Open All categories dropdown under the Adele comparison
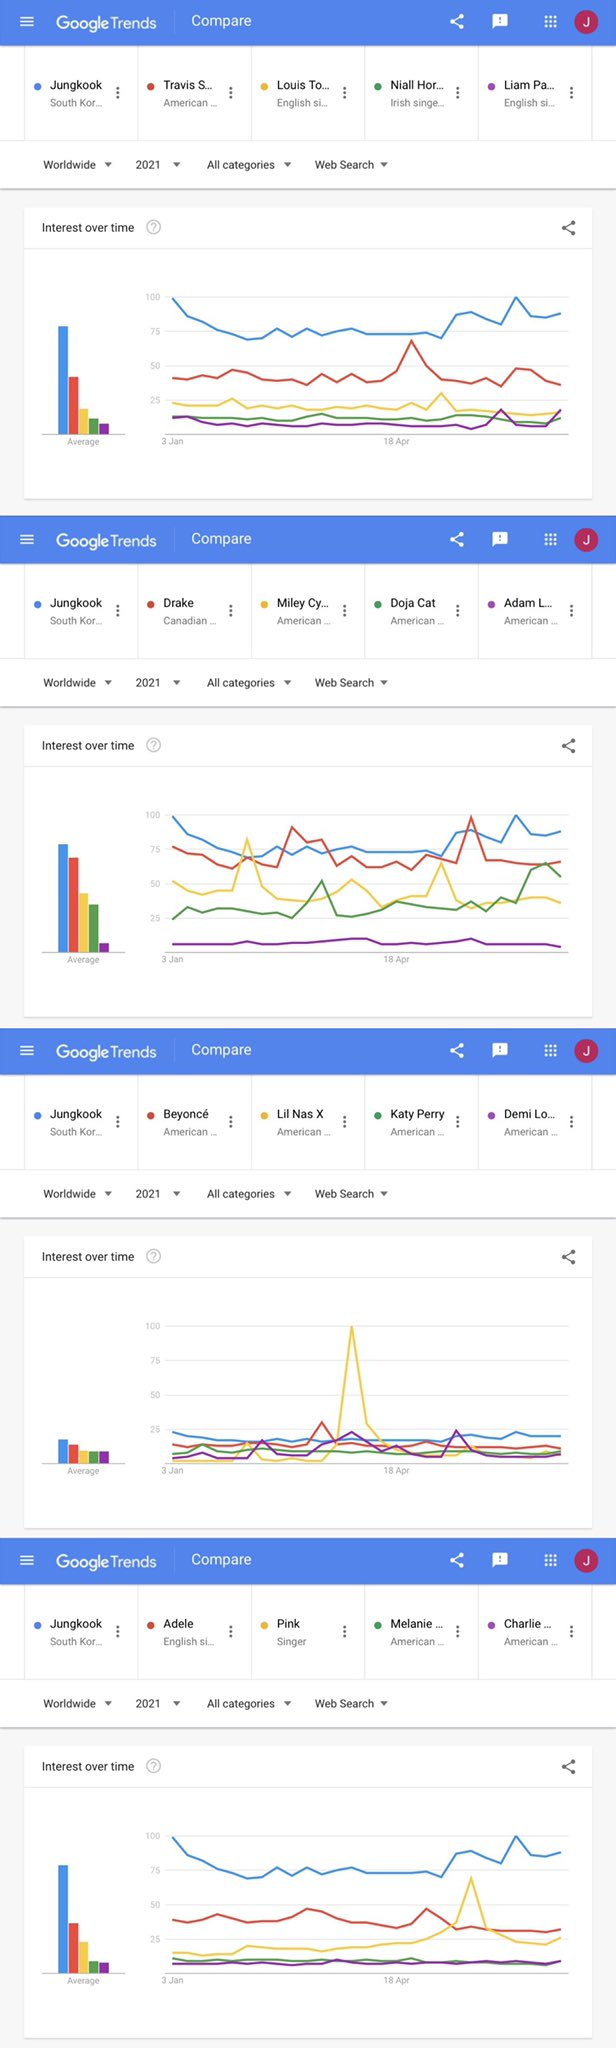Viewport: 616px width, 2048px height. (x=249, y=1704)
